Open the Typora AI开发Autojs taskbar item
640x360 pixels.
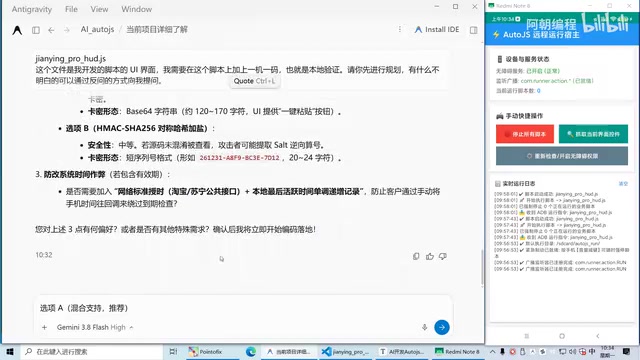[x=402, y=351]
